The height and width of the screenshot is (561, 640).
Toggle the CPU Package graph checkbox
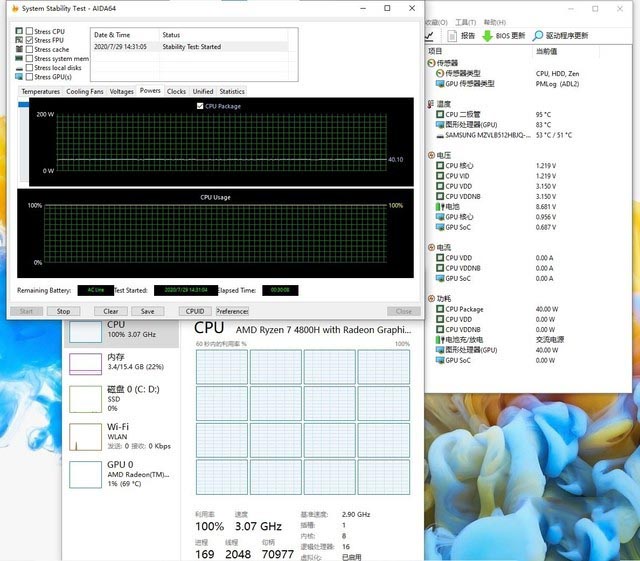(x=200, y=106)
